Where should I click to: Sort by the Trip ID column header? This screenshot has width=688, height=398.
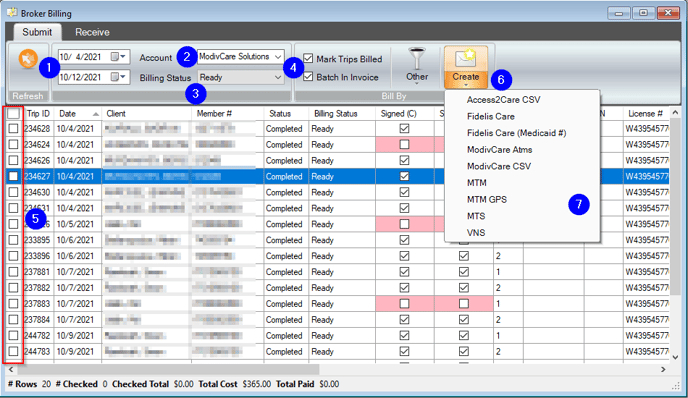[39, 114]
